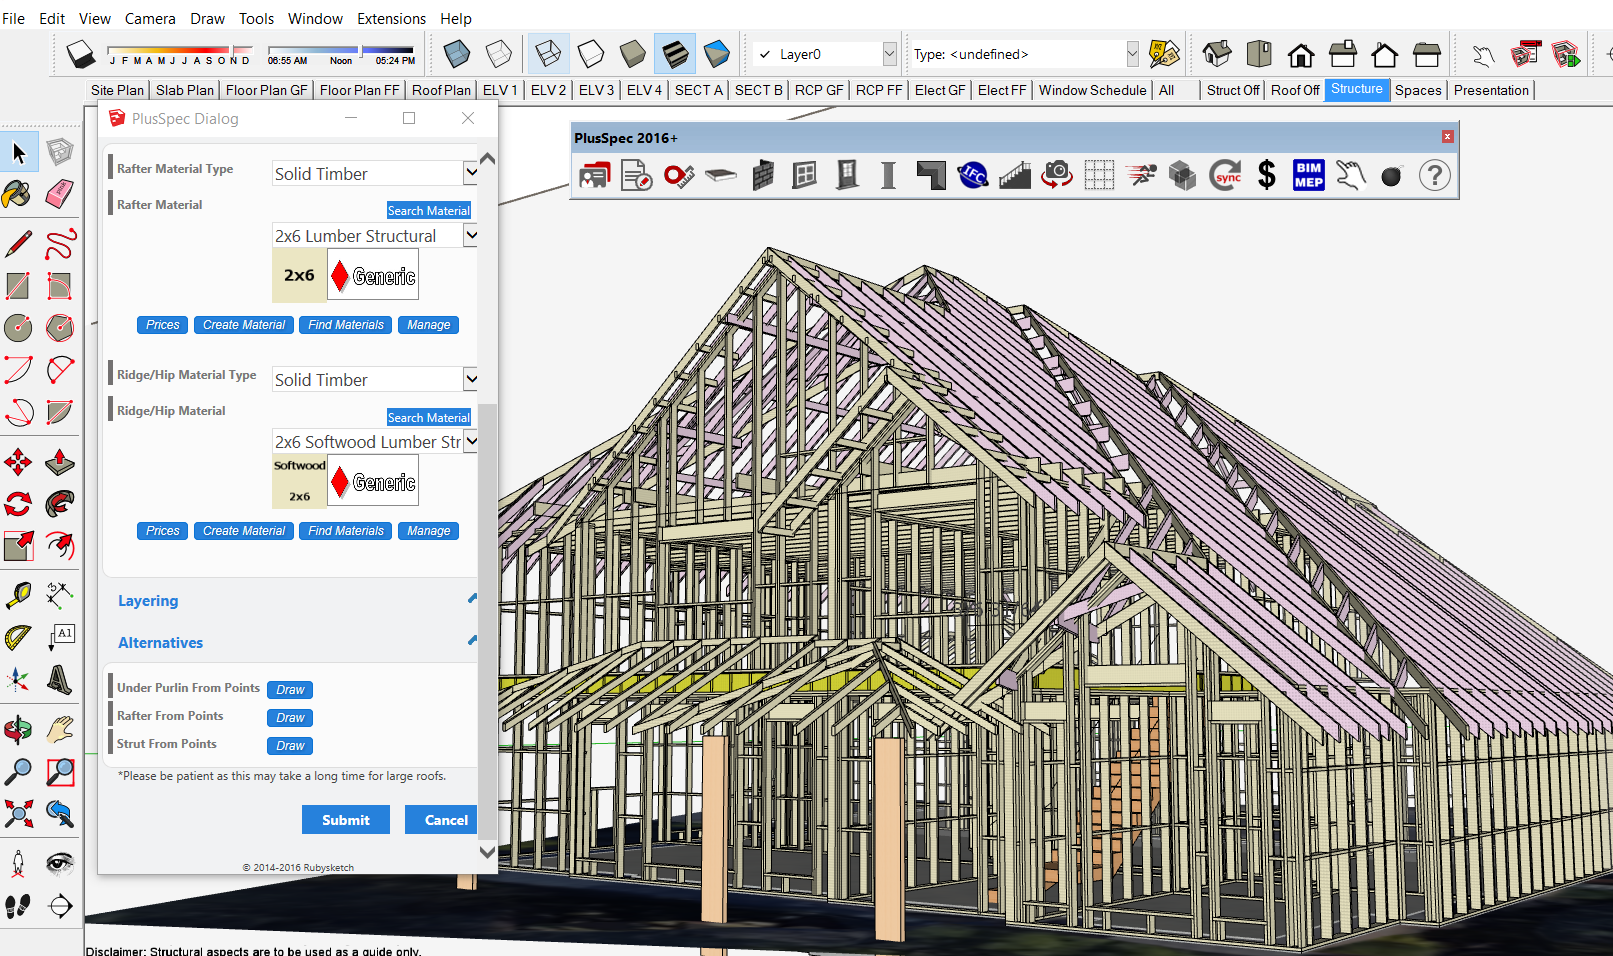The width and height of the screenshot is (1613, 956).
Task: Open the Camera menu
Action: [150, 18]
